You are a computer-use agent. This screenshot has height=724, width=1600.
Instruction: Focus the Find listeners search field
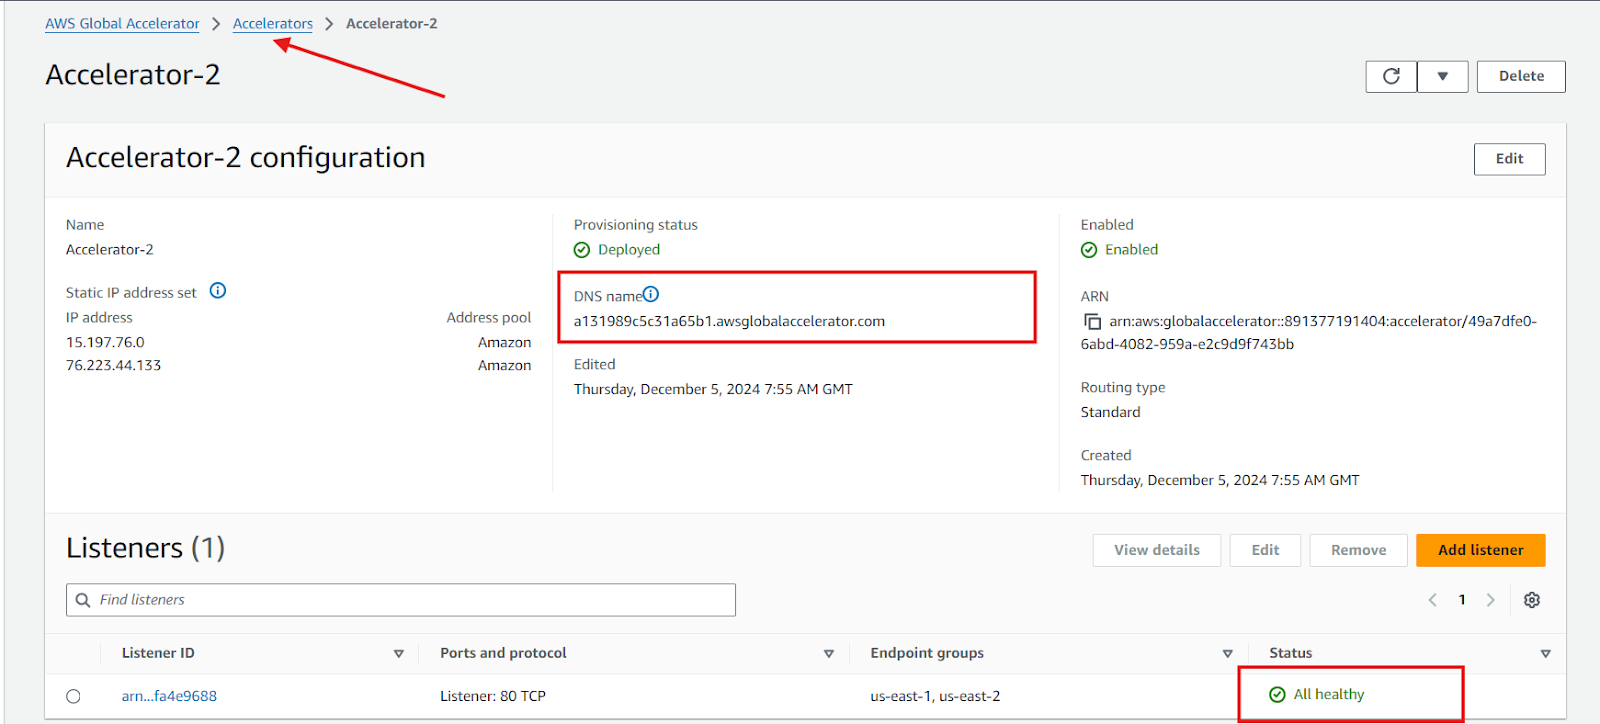click(401, 600)
